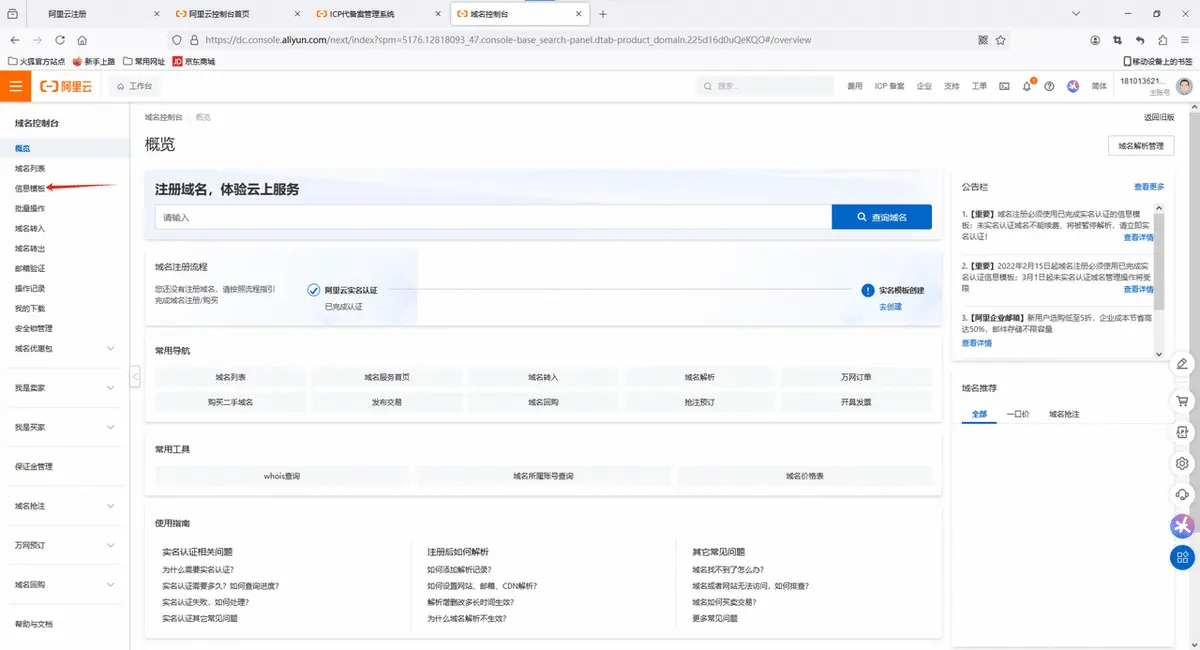Open the browser account icon
The image size is (1200, 650).
click(1095, 40)
